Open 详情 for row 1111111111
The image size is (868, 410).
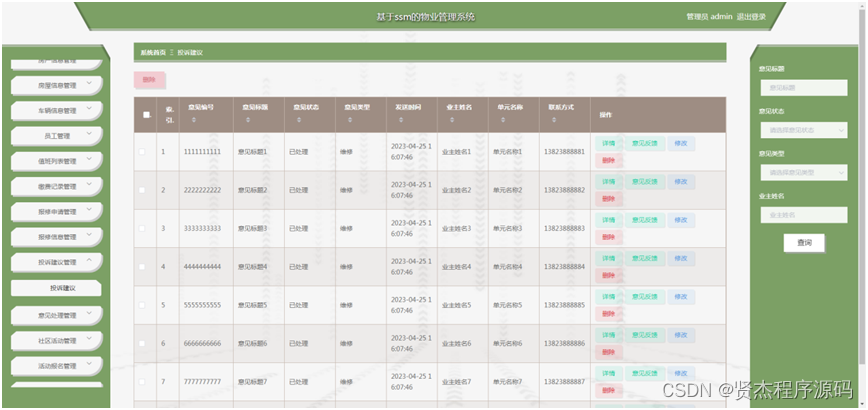pos(609,143)
